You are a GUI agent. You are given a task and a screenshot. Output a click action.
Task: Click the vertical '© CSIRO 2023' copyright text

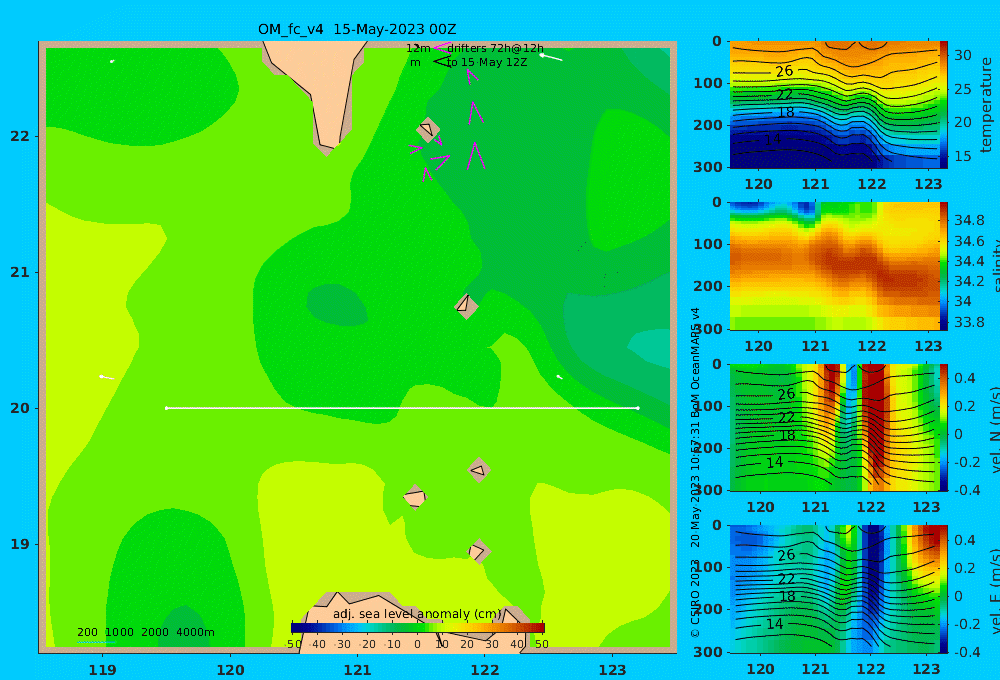coord(696,598)
